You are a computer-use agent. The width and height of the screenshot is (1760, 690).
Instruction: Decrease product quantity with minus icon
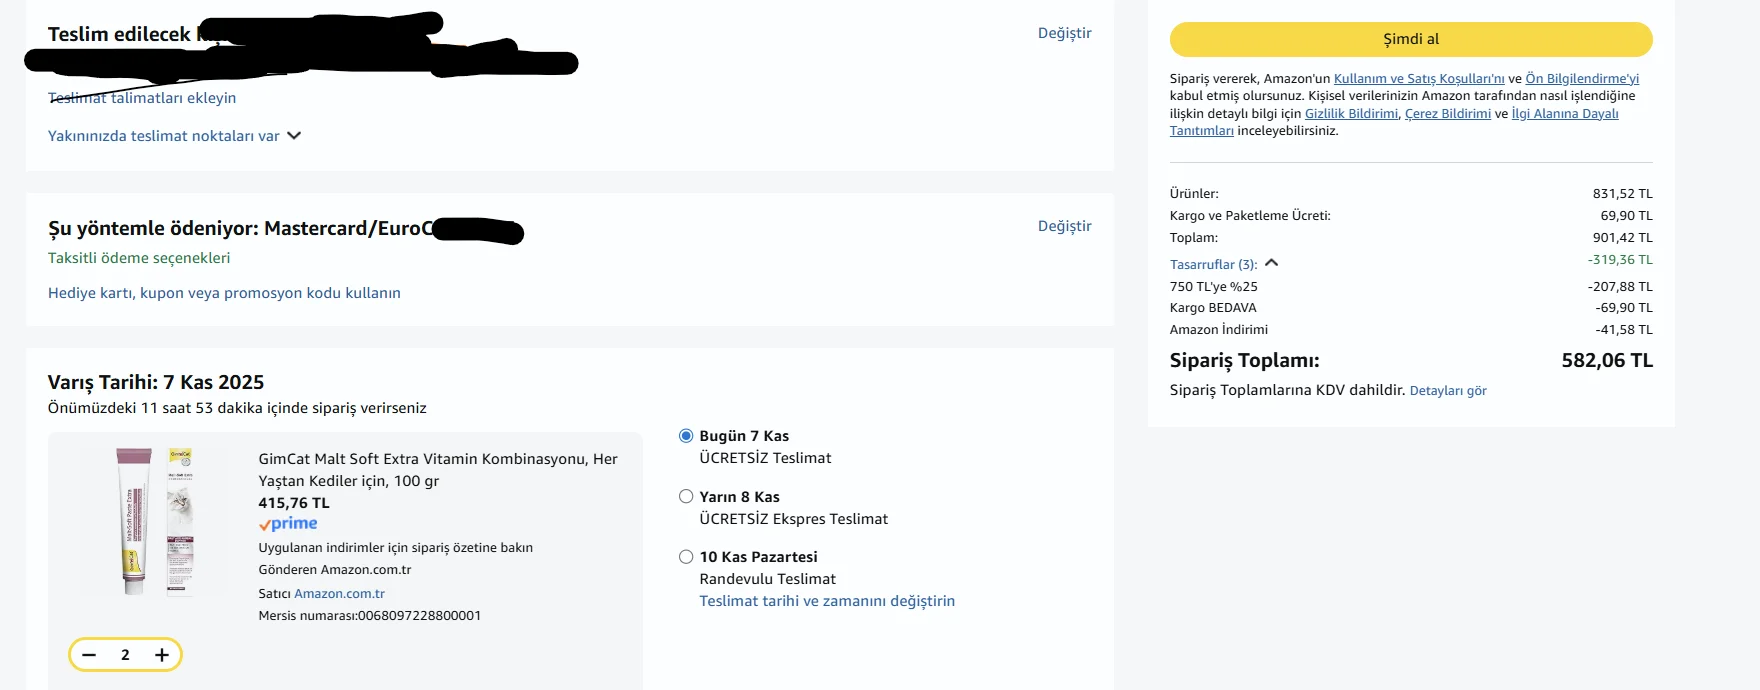(89, 655)
